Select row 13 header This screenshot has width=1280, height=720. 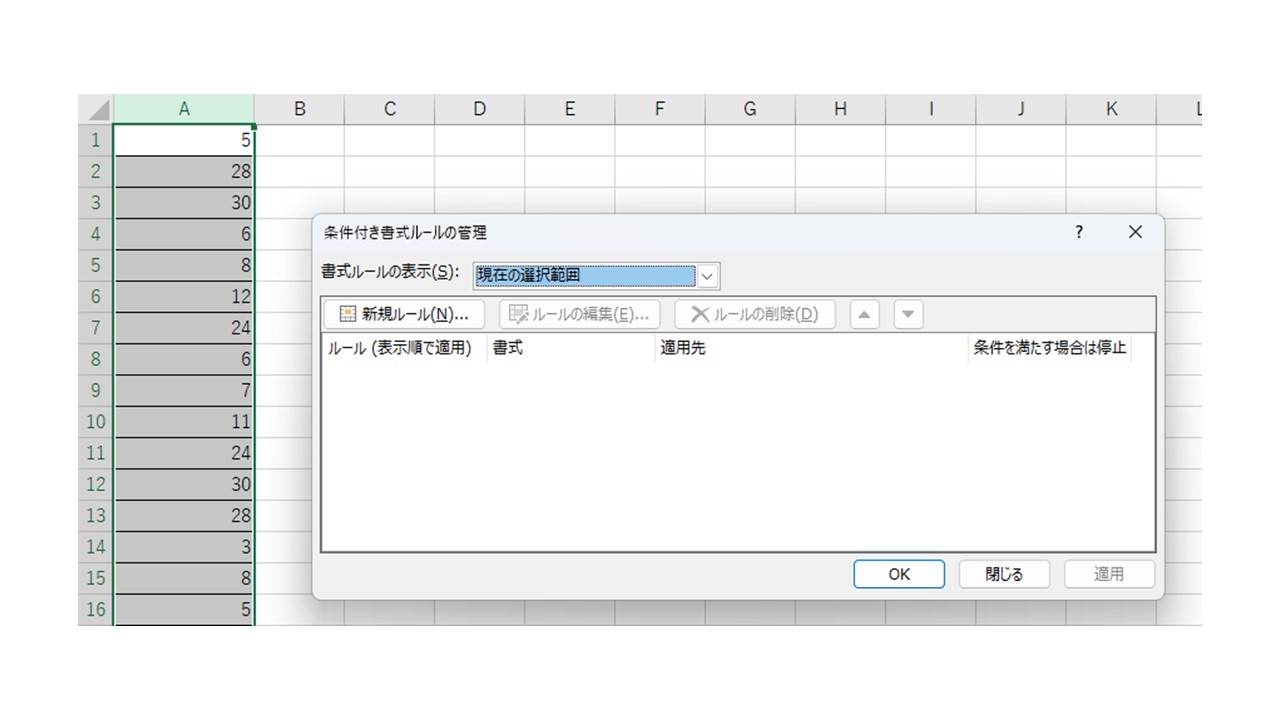pos(96,515)
